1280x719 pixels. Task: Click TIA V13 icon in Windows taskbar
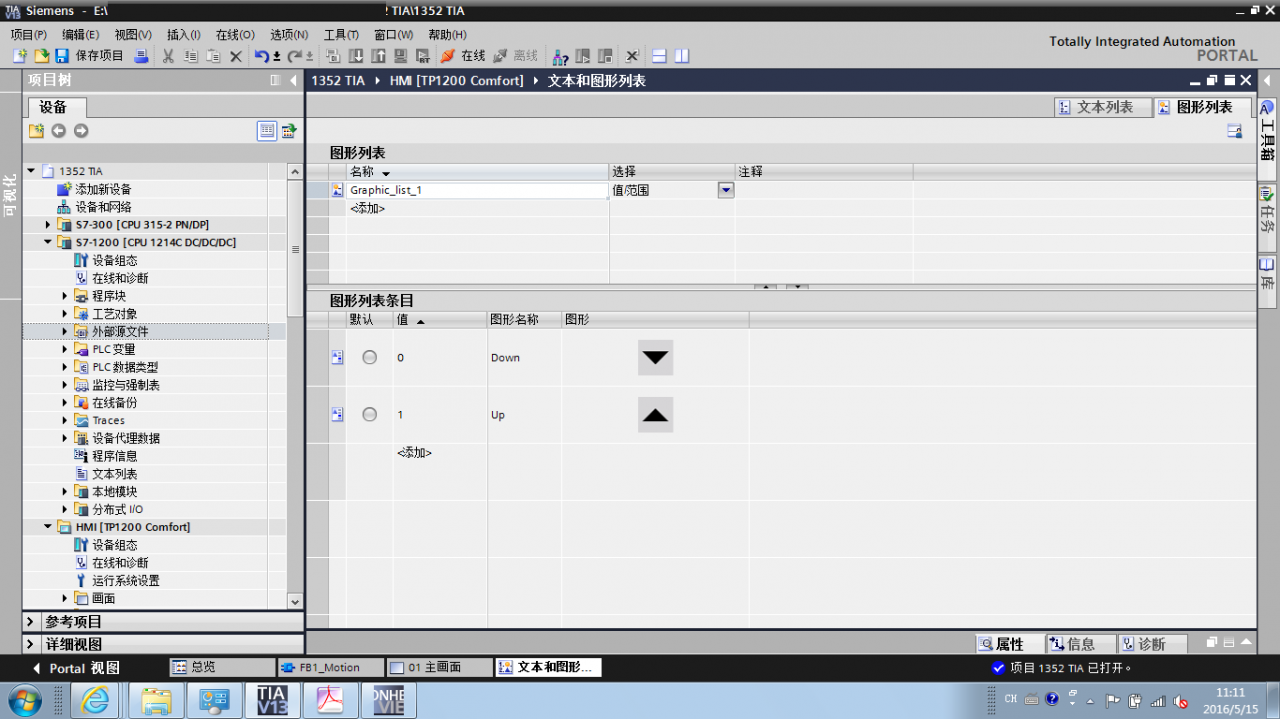pos(272,701)
